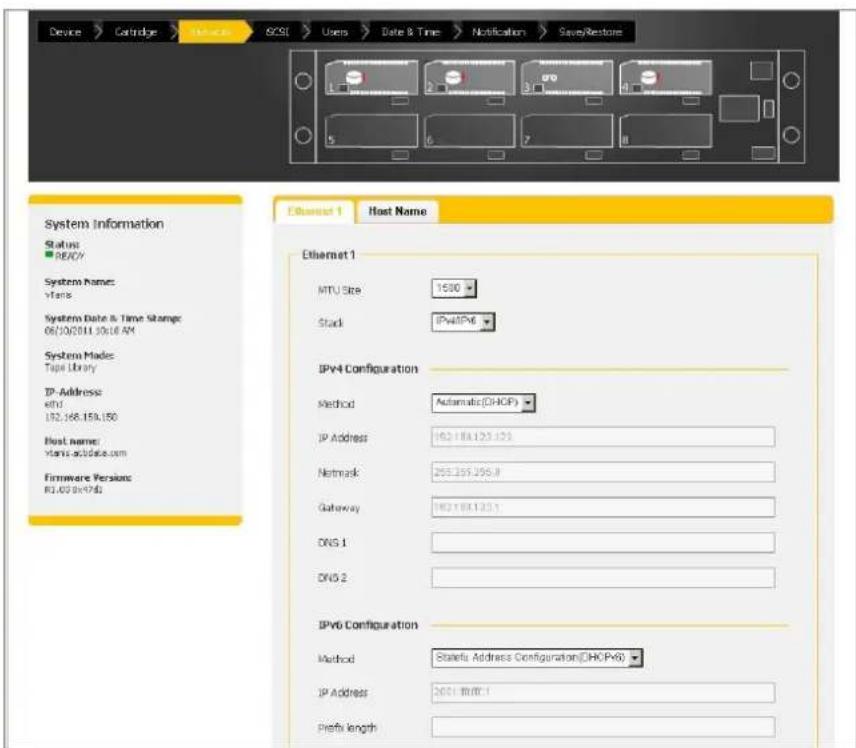Image resolution: width=856 pixels, height=748 pixels.
Task: Click the Prefix length field
Action: point(603,727)
